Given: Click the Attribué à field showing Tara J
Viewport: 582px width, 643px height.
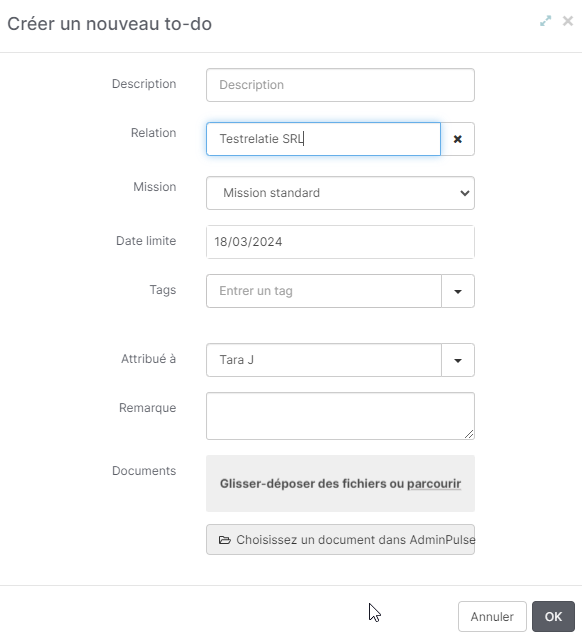Looking at the screenshot, I should tap(324, 360).
